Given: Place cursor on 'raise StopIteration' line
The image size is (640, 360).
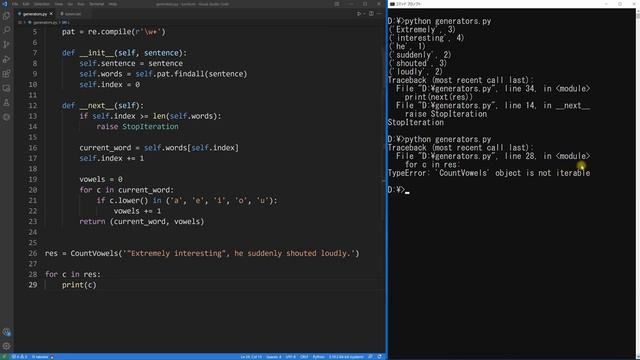Looking at the screenshot, I should 137,127.
